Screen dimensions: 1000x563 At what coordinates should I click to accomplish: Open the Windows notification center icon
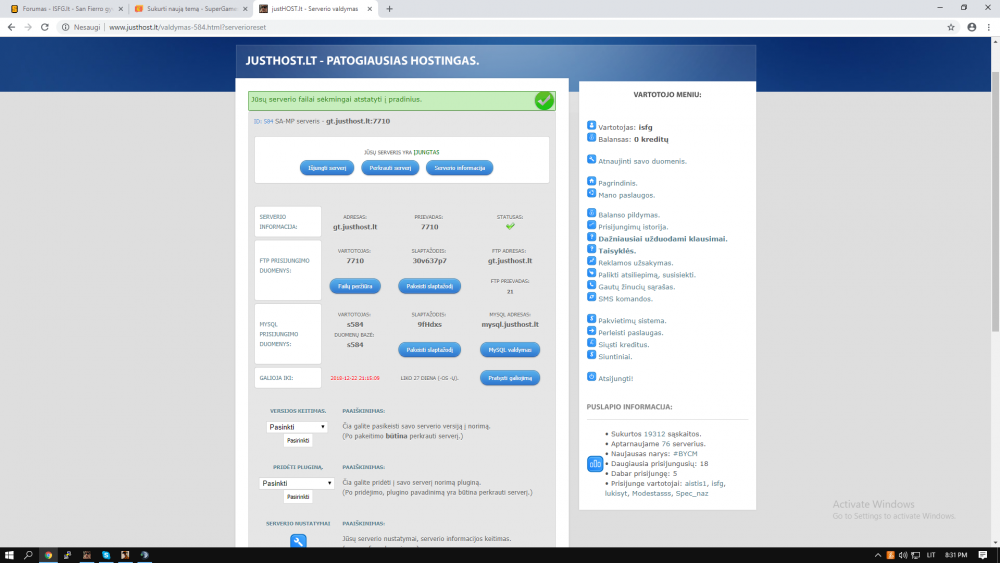click(983, 555)
